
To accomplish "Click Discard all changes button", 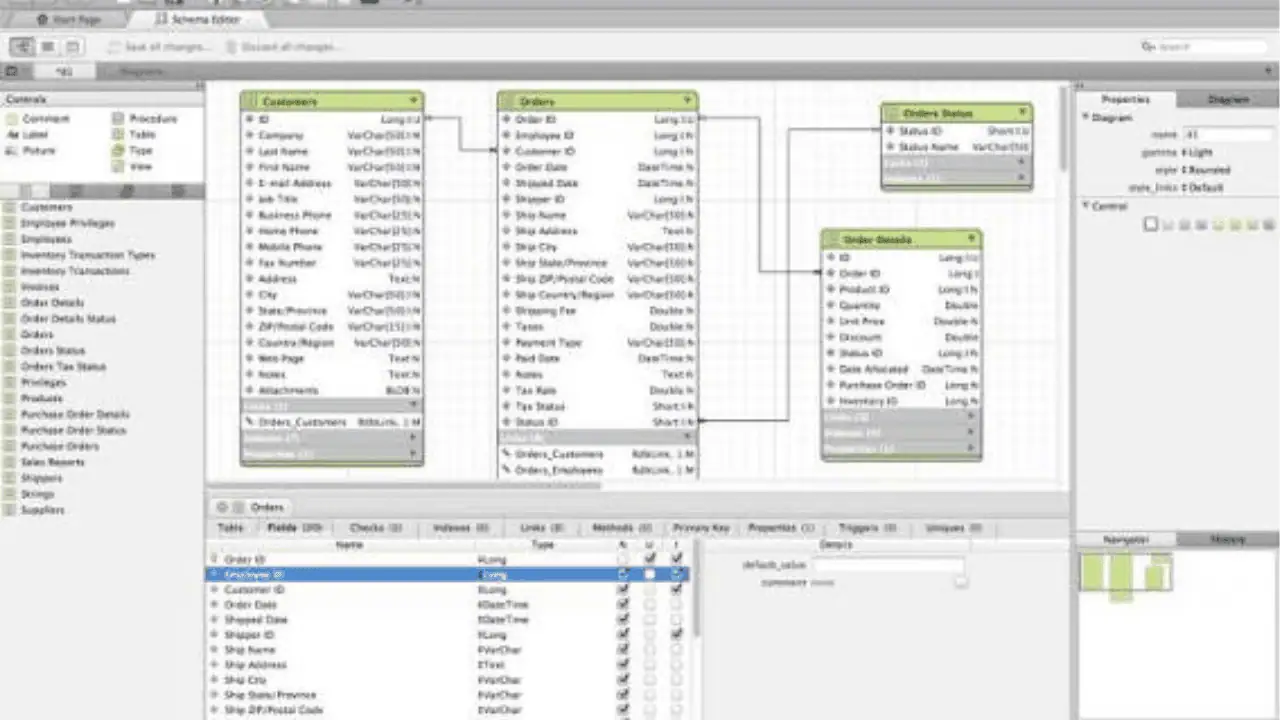I will [x=284, y=47].
